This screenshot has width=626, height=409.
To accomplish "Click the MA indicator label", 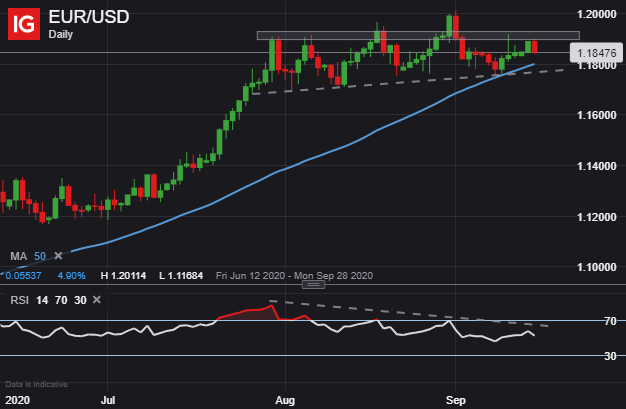I will pyautogui.click(x=18, y=256).
